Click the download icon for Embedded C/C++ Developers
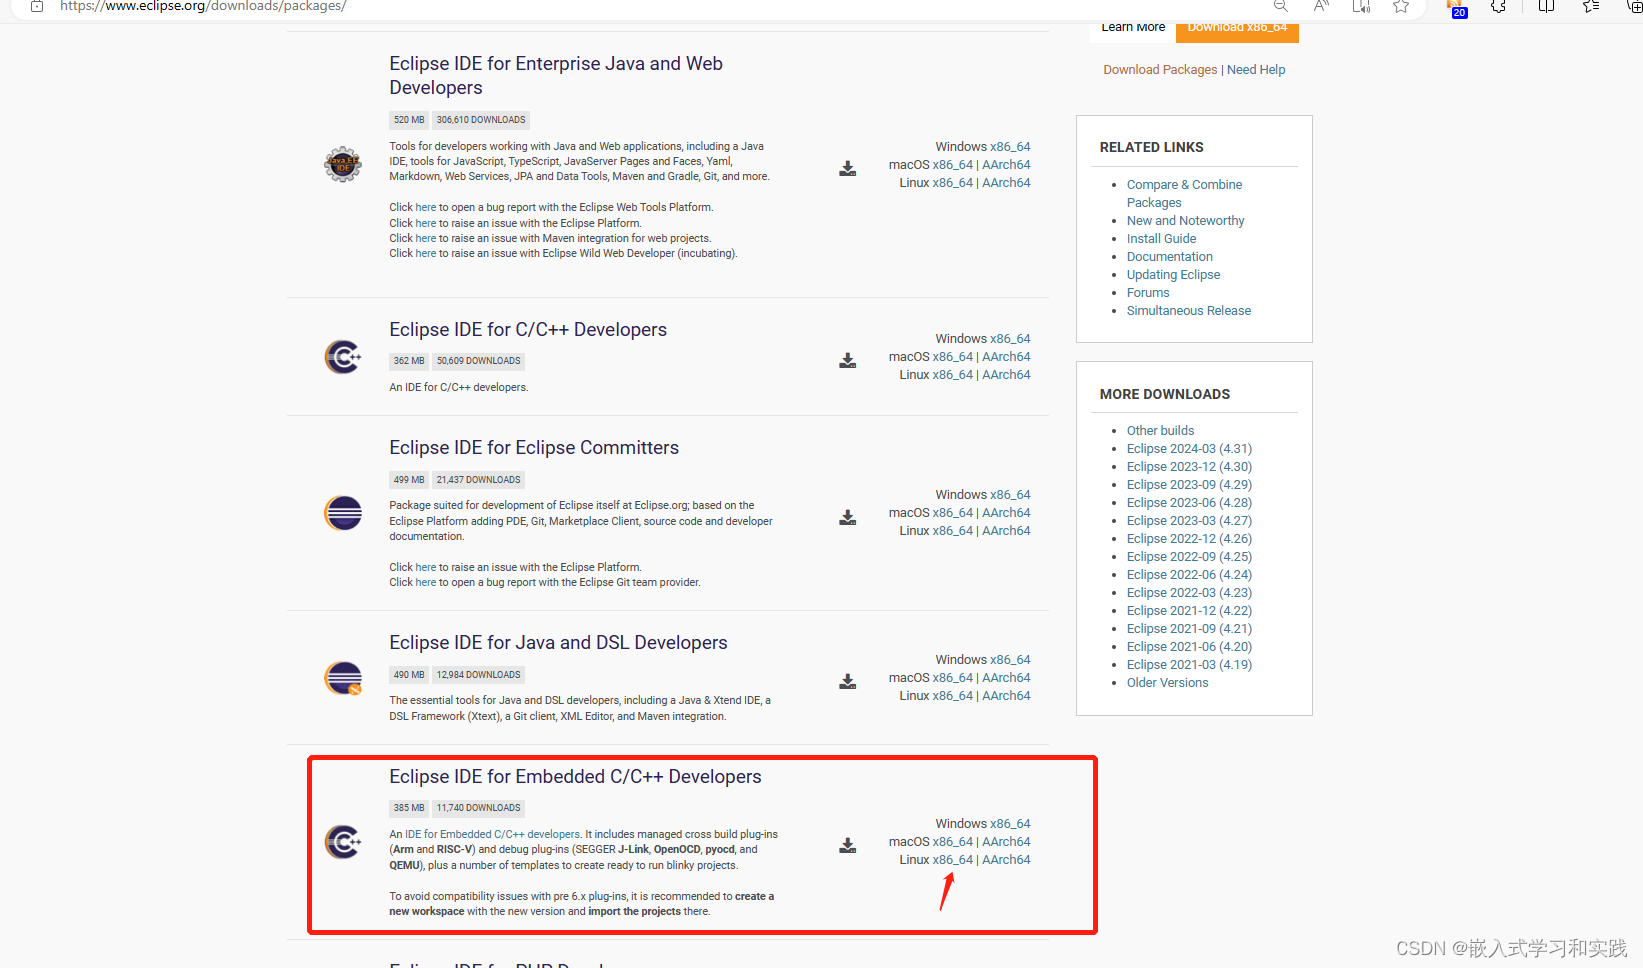 (847, 845)
